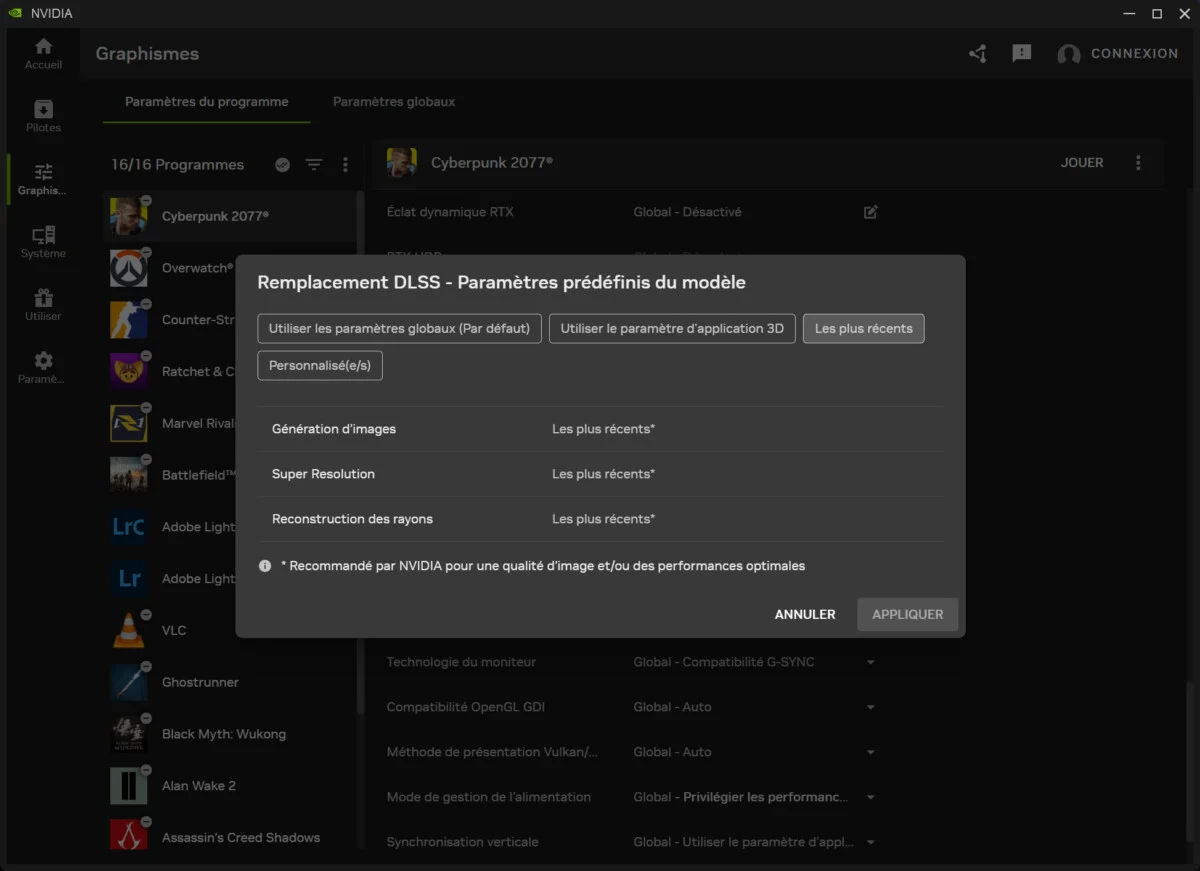The height and width of the screenshot is (871, 1200).
Task: Choose 'Utiliser les paramètres globaux (Par défaut)'
Action: click(399, 329)
